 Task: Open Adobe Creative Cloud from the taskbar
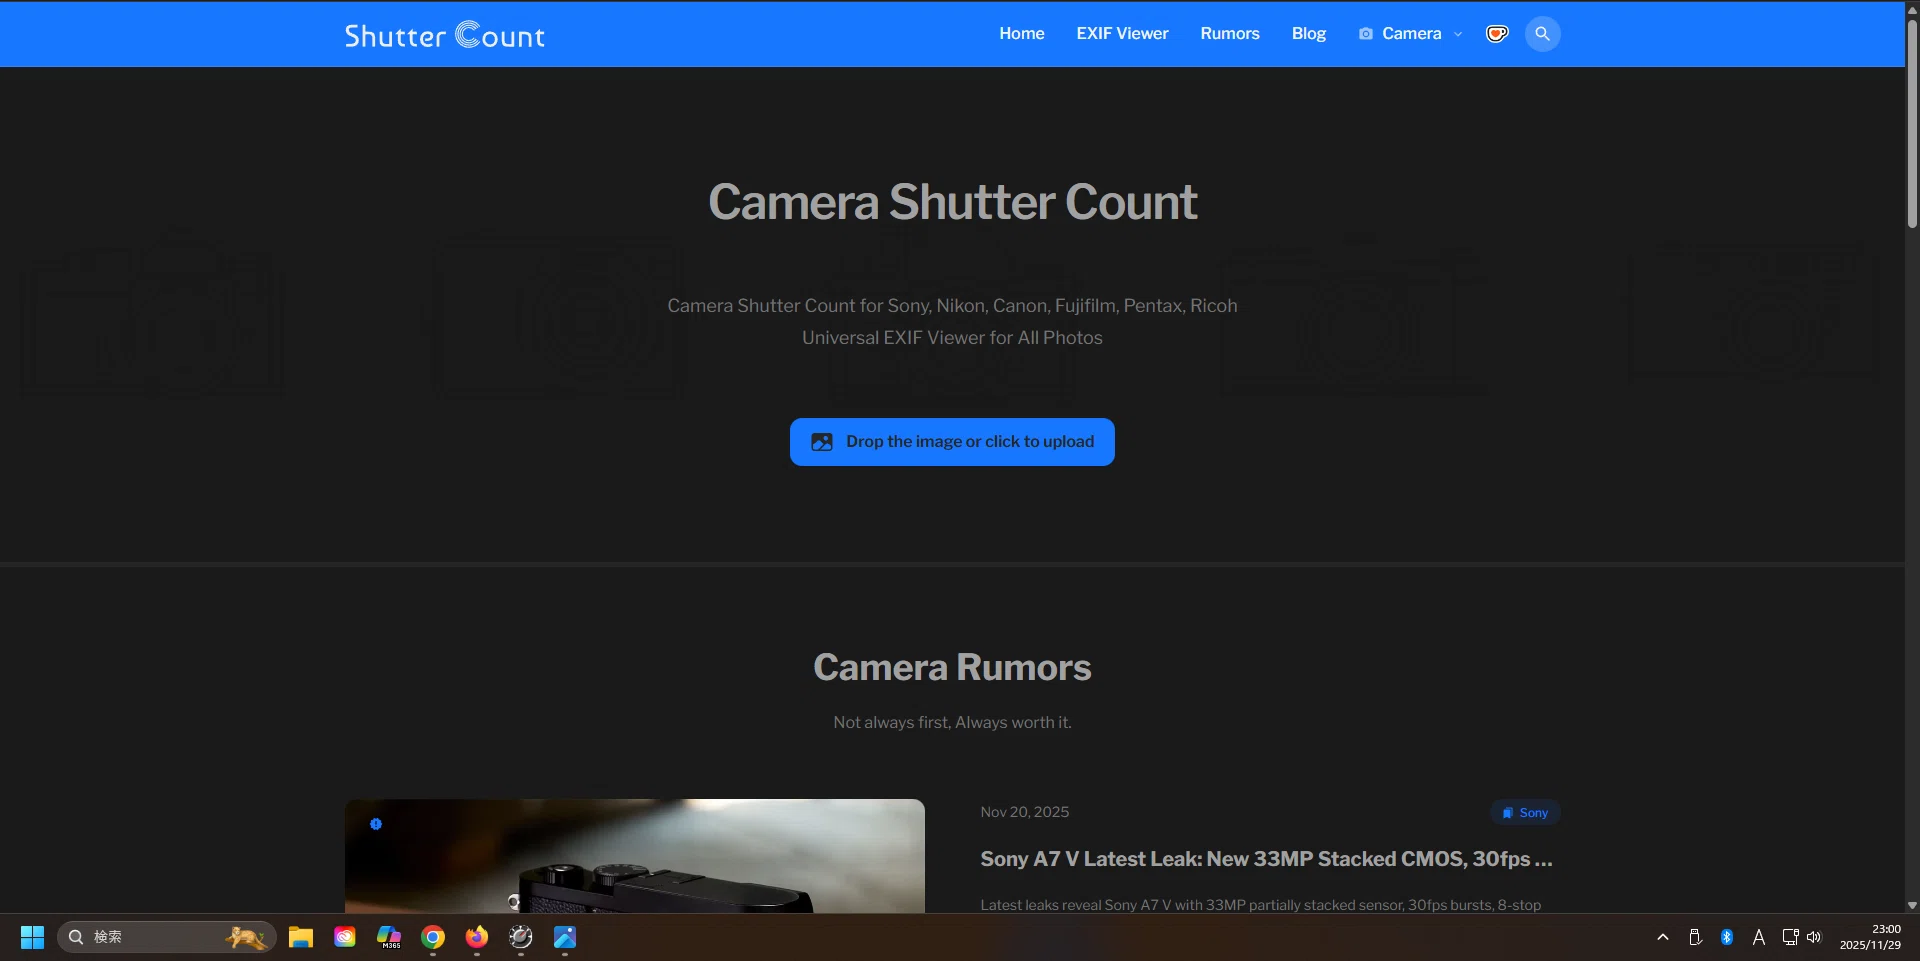tap(345, 937)
